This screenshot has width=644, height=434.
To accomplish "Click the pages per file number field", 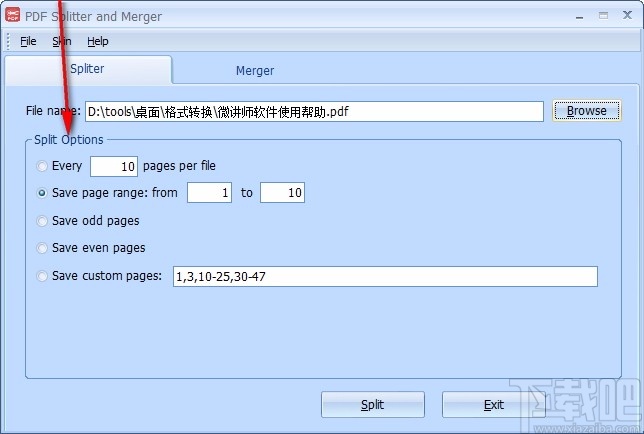I will tap(114, 166).
